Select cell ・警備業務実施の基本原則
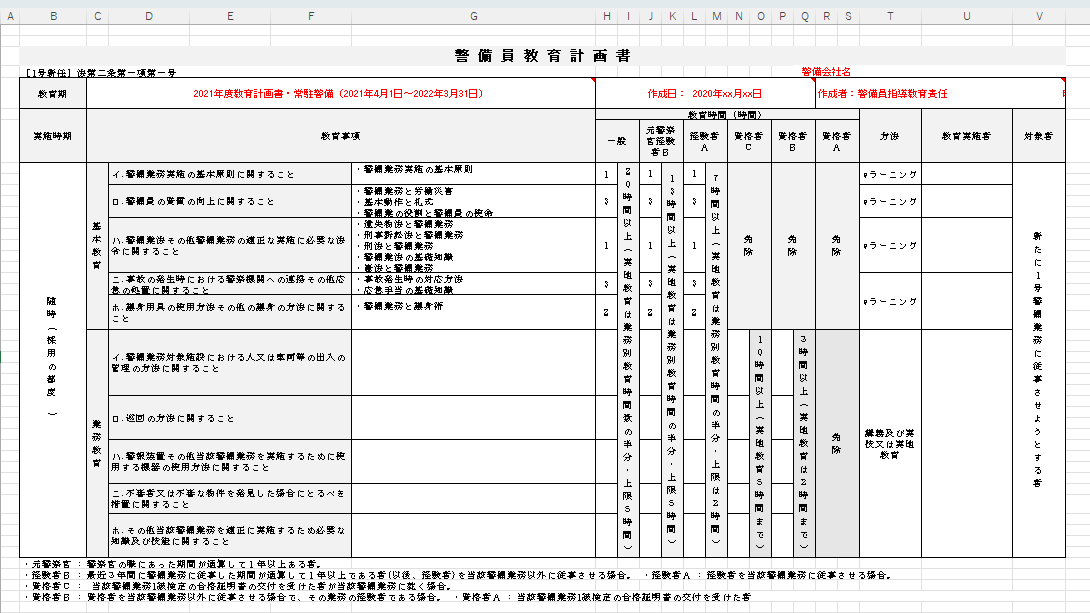 point(473,174)
